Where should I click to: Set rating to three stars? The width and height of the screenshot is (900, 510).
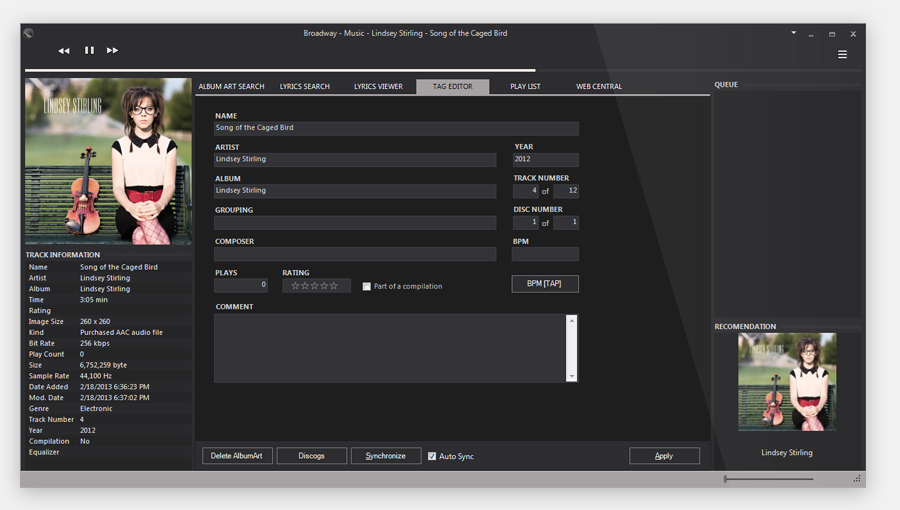[x=315, y=286]
